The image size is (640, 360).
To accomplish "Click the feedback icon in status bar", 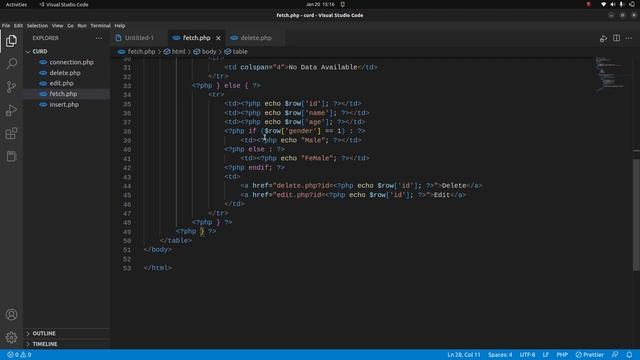I will point(615,355).
